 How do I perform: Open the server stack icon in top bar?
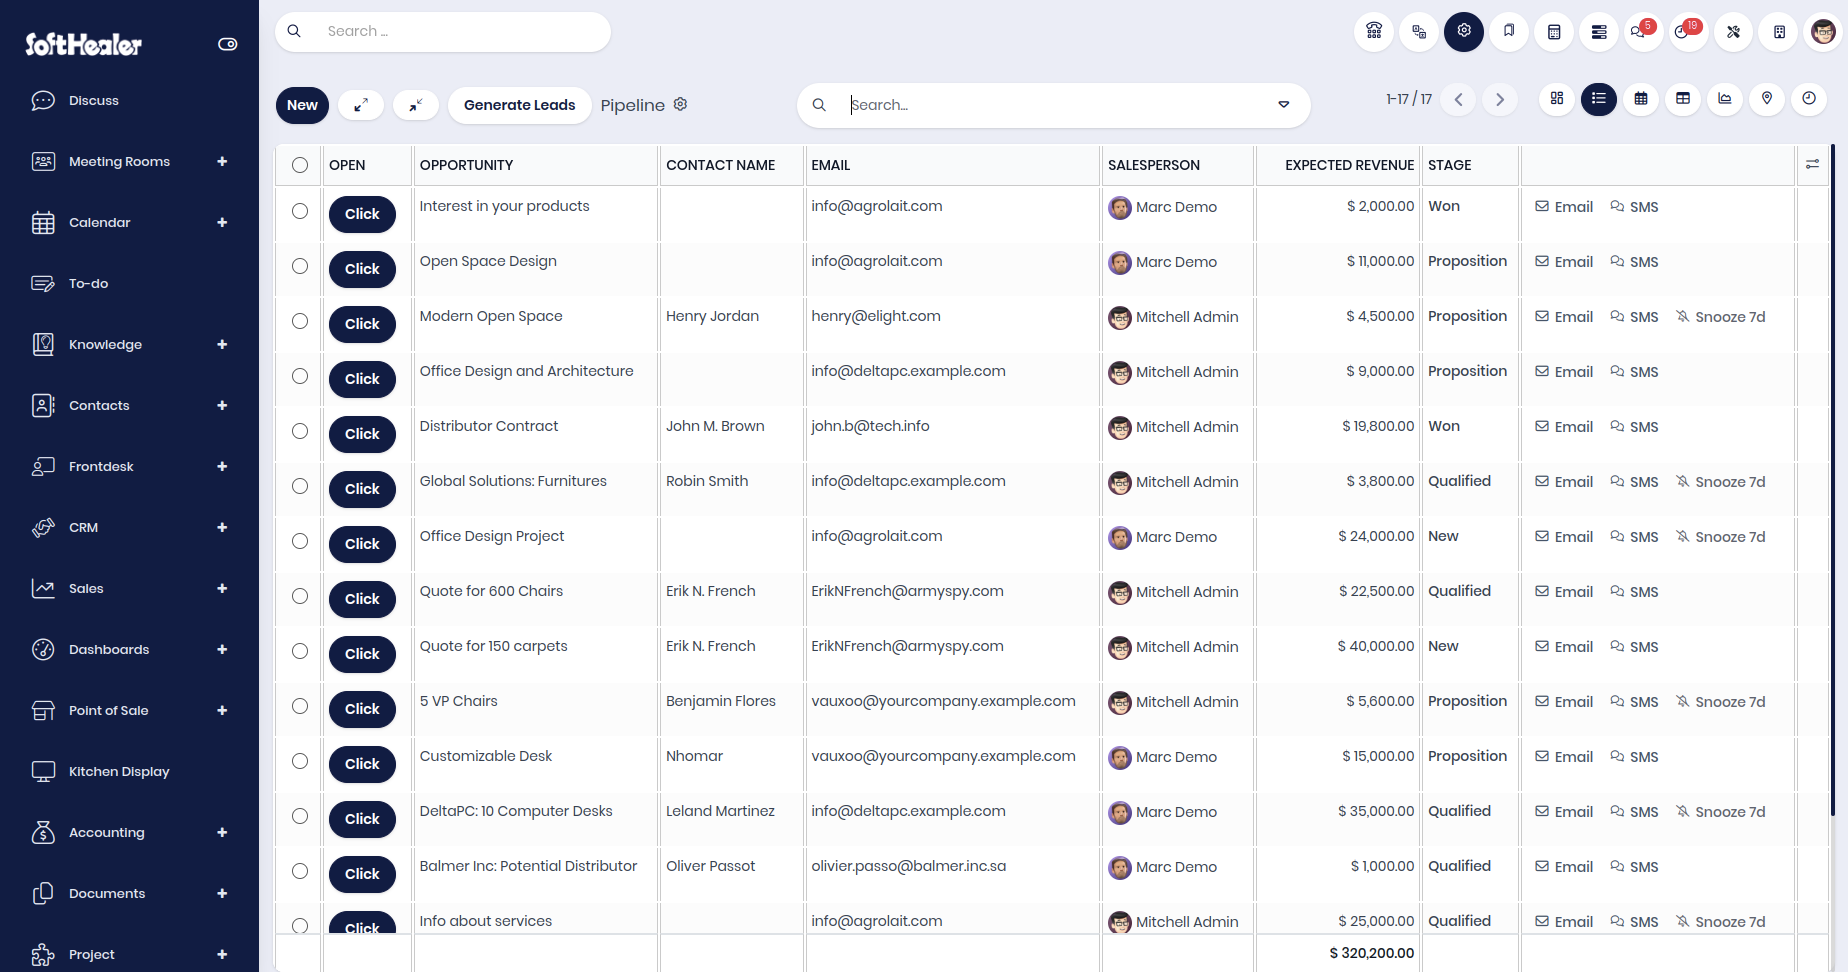[1599, 31]
